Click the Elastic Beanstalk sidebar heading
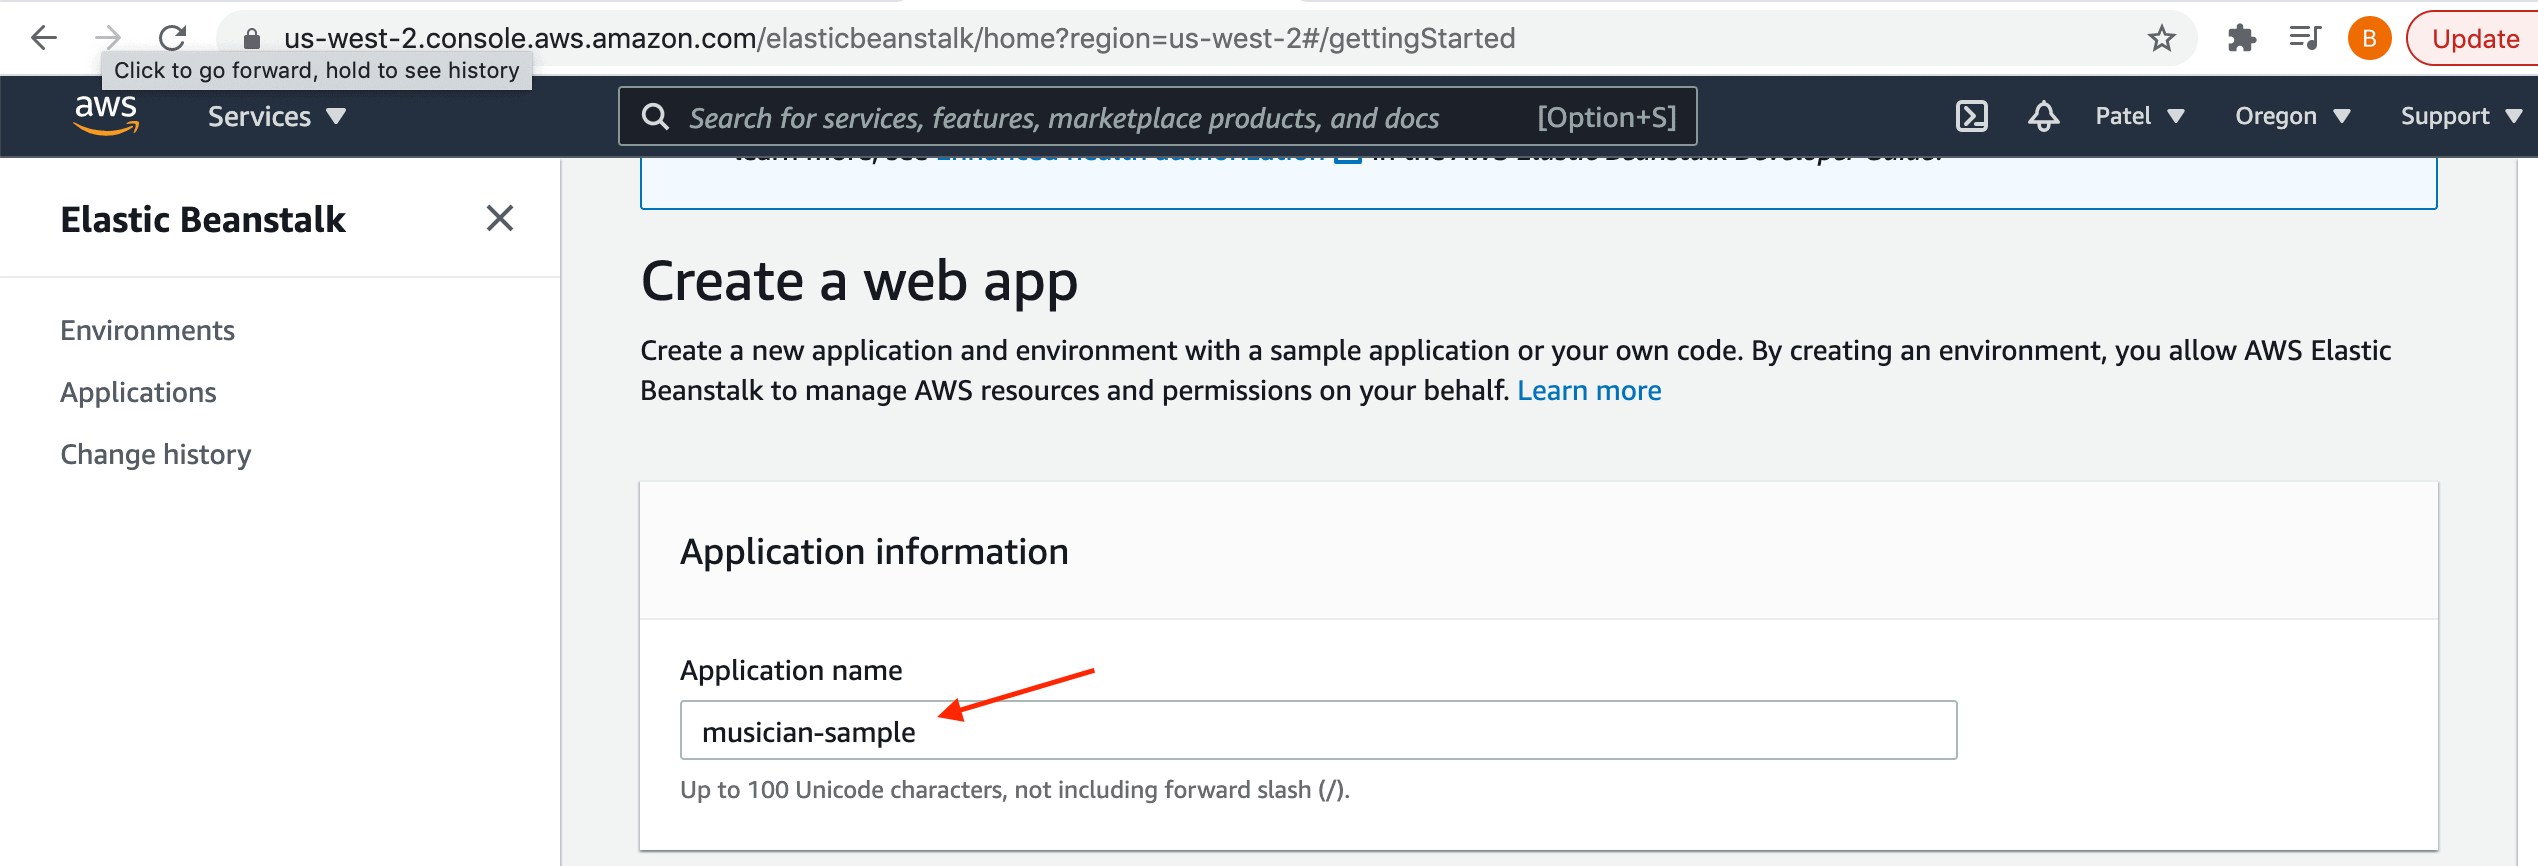Screen dimensions: 2538x866 tap(203, 219)
